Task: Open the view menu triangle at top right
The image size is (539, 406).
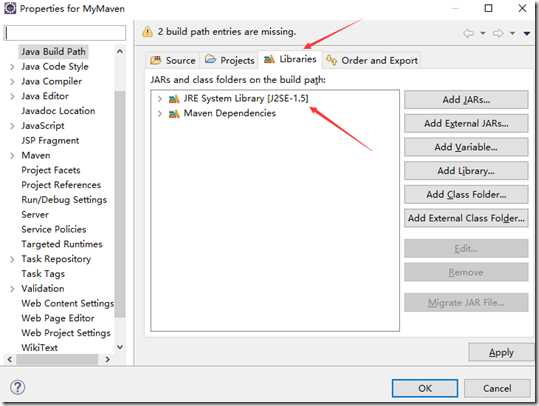Action: pyautogui.click(x=527, y=33)
